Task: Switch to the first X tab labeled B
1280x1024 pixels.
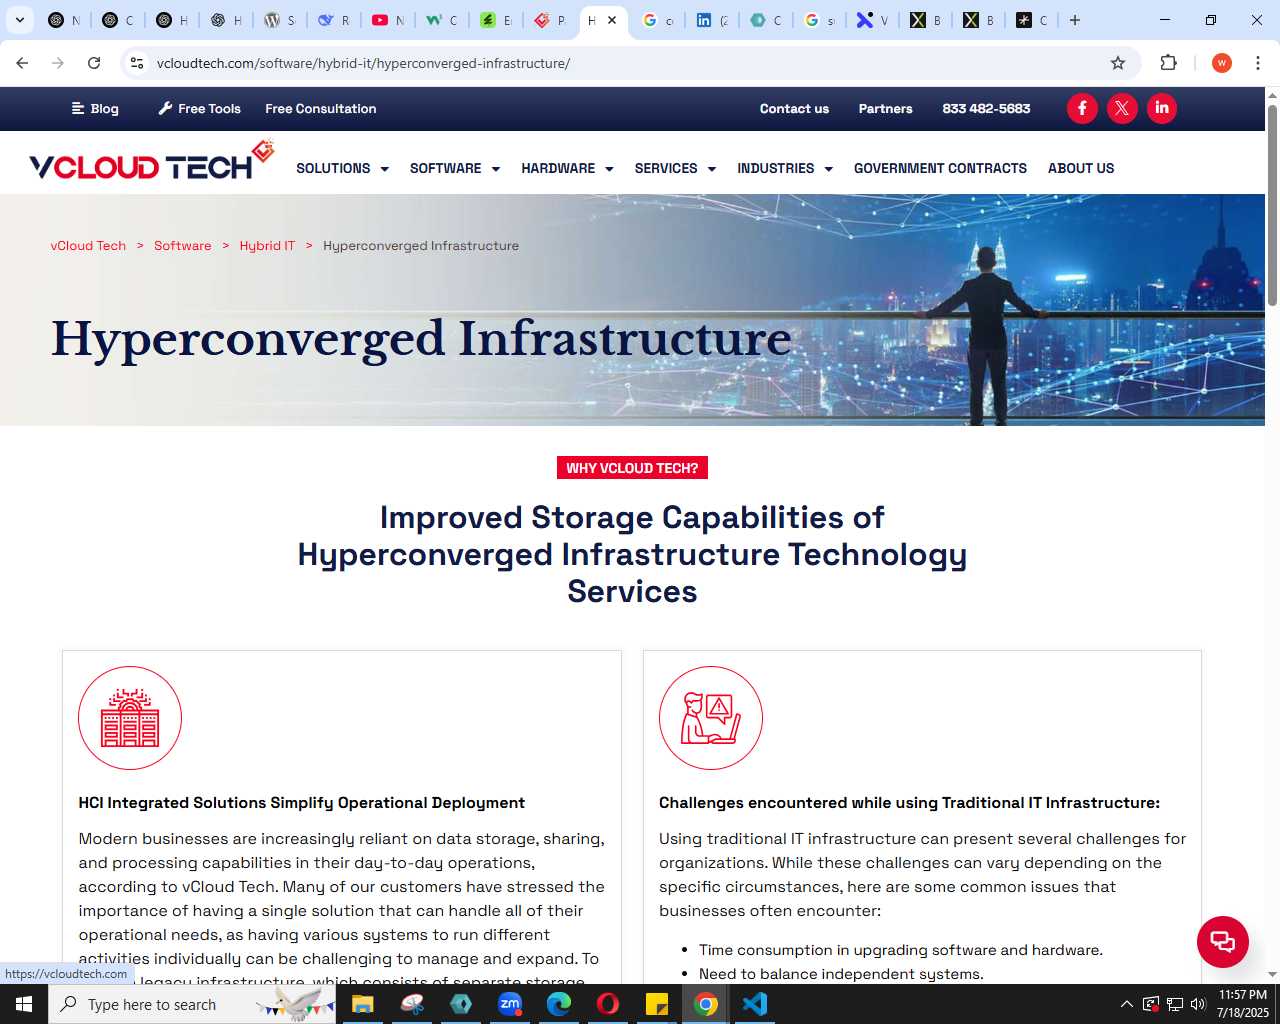Action: [x=926, y=20]
